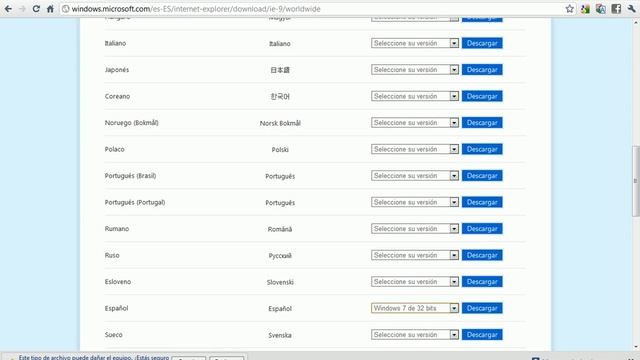The width and height of the screenshot is (640, 360).
Task: Select the Slovenski native name
Action: coord(280,282)
